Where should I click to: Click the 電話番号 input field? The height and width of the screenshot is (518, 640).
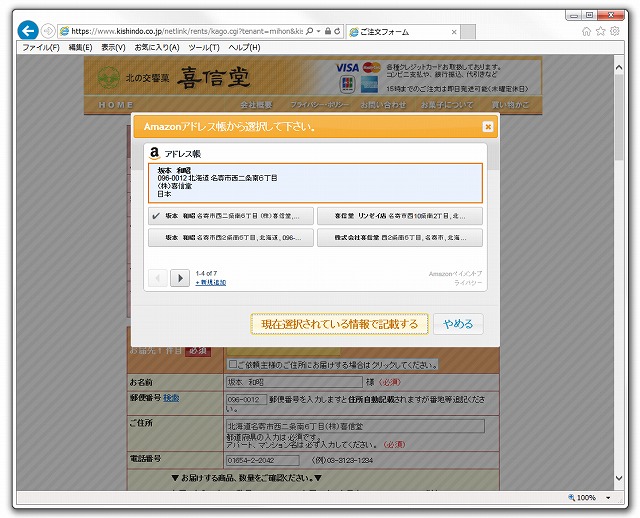coord(263,460)
